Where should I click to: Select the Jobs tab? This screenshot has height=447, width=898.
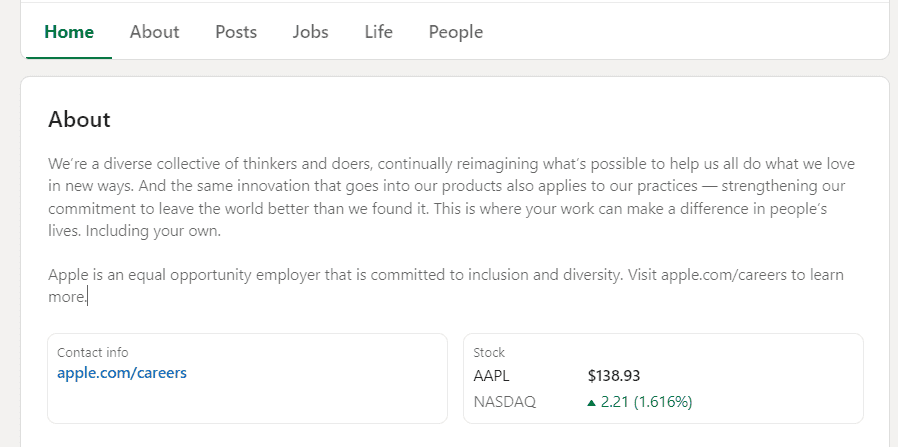310,32
